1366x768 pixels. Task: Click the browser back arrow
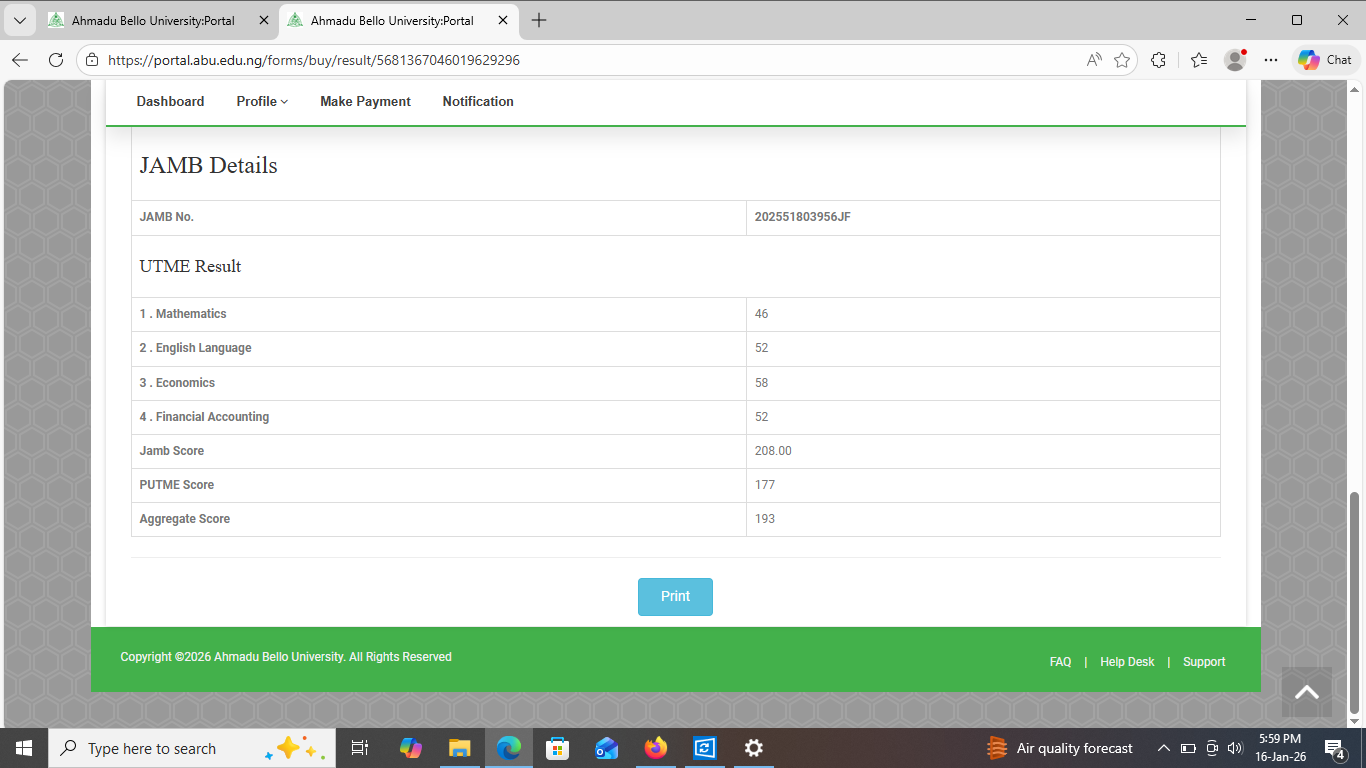pyautogui.click(x=20, y=60)
